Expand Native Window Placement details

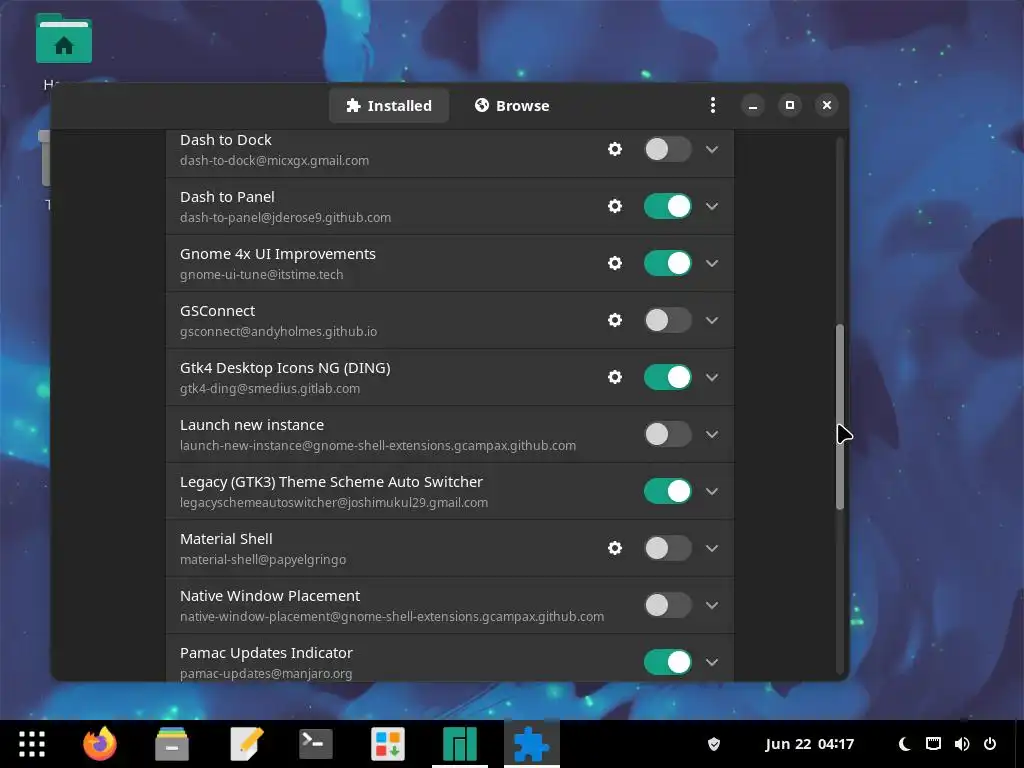click(712, 605)
